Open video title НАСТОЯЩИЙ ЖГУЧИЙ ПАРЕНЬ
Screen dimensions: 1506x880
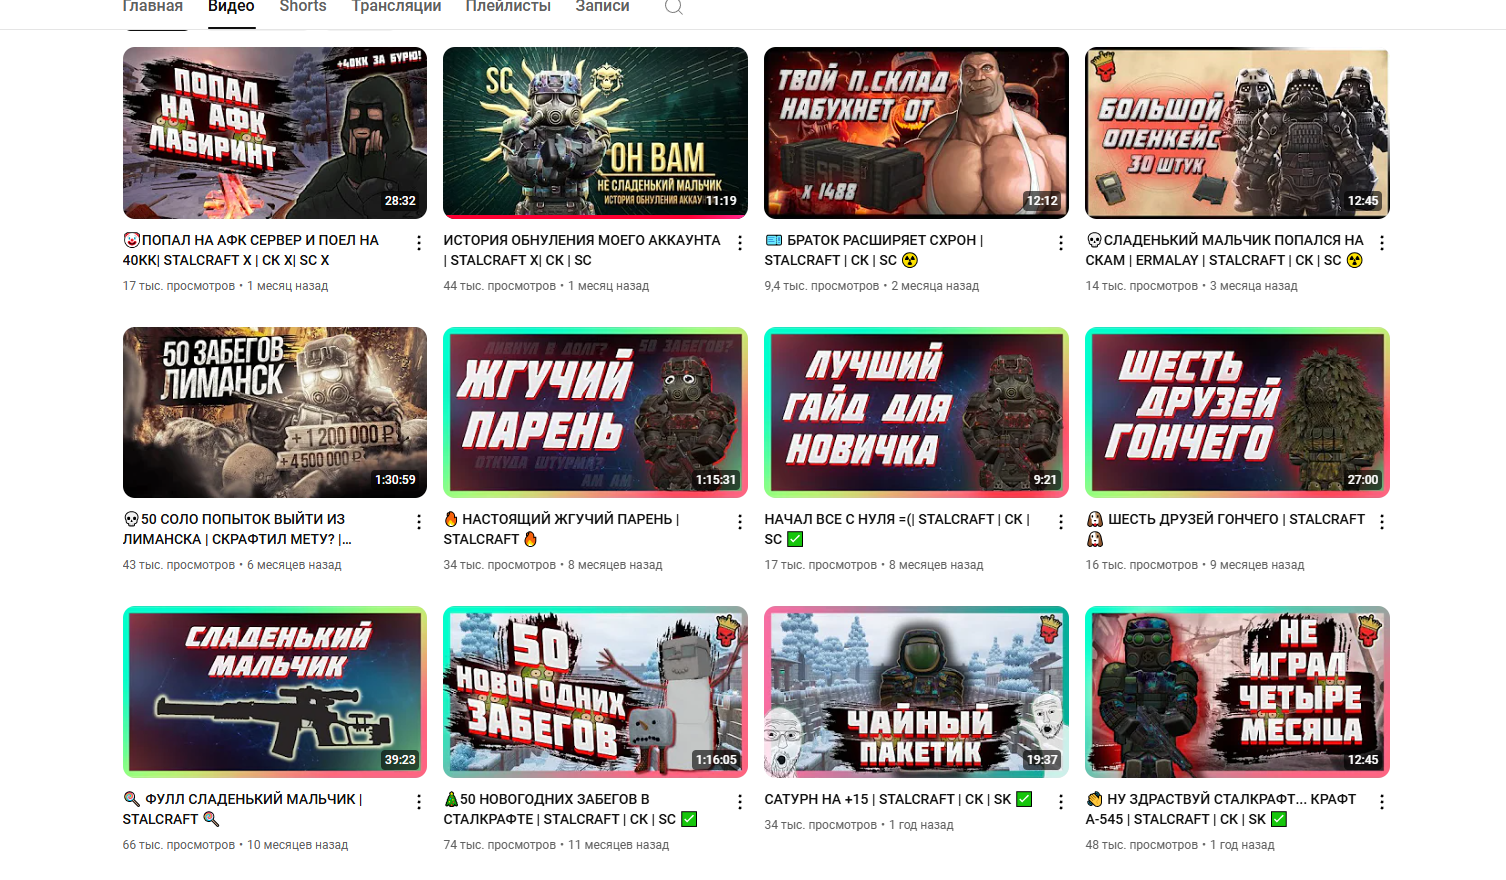(561, 529)
